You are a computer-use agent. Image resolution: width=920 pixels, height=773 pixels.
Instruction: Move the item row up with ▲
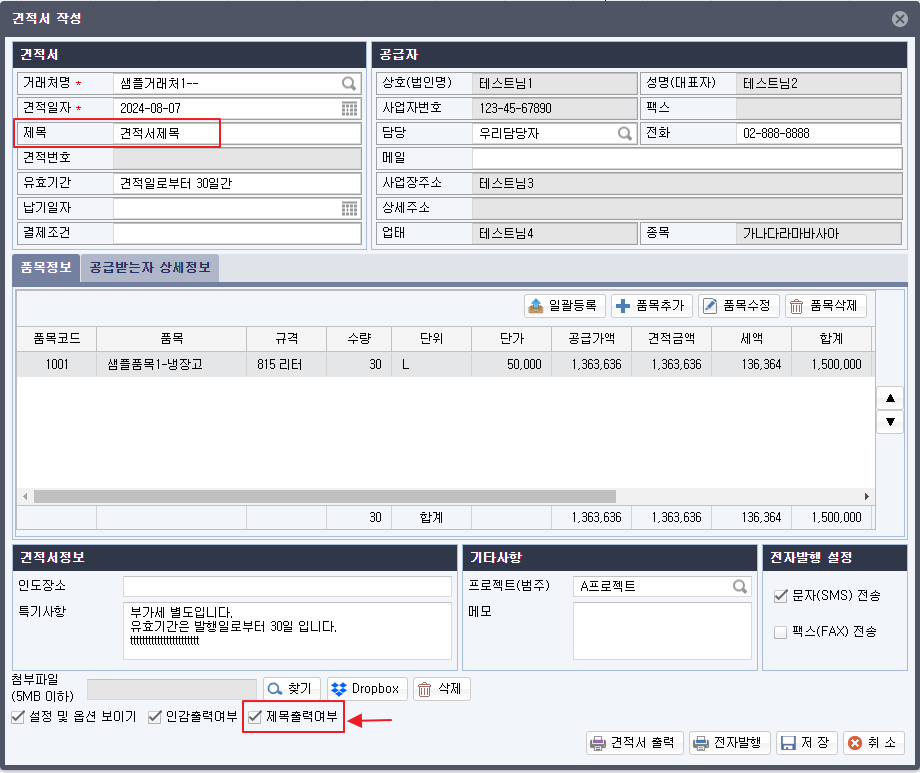click(890, 398)
